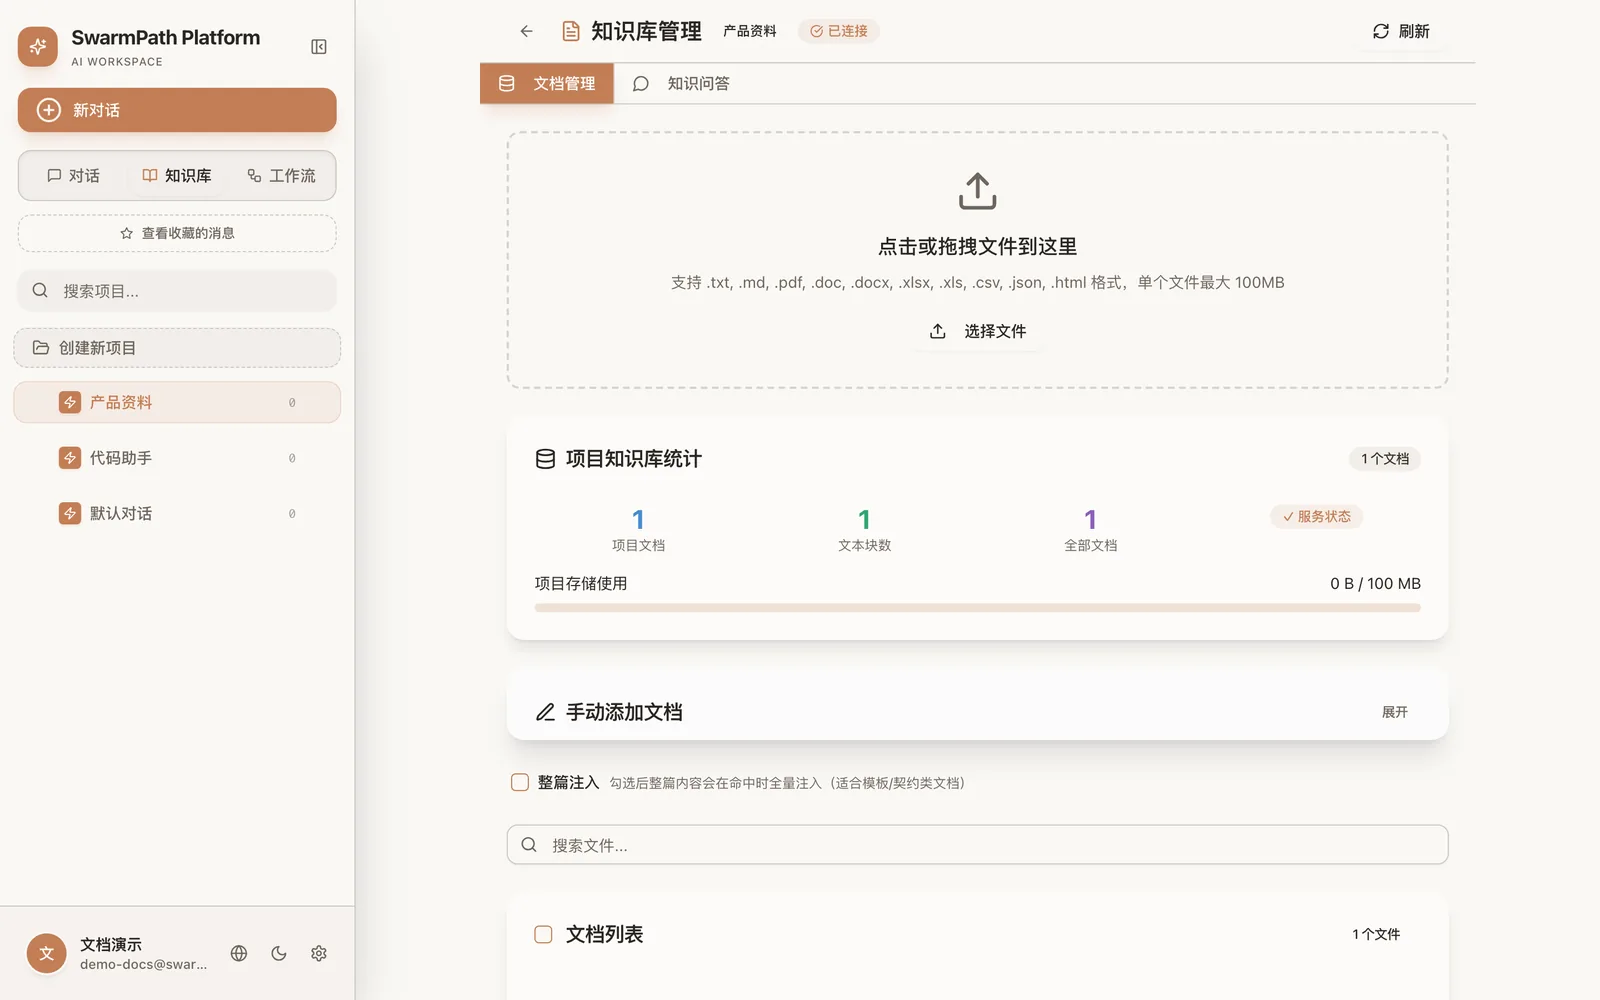Click the 手动添加文档 pencil icon
The width and height of the screenshot is (1600, 1000).
[x=545, y=712]
